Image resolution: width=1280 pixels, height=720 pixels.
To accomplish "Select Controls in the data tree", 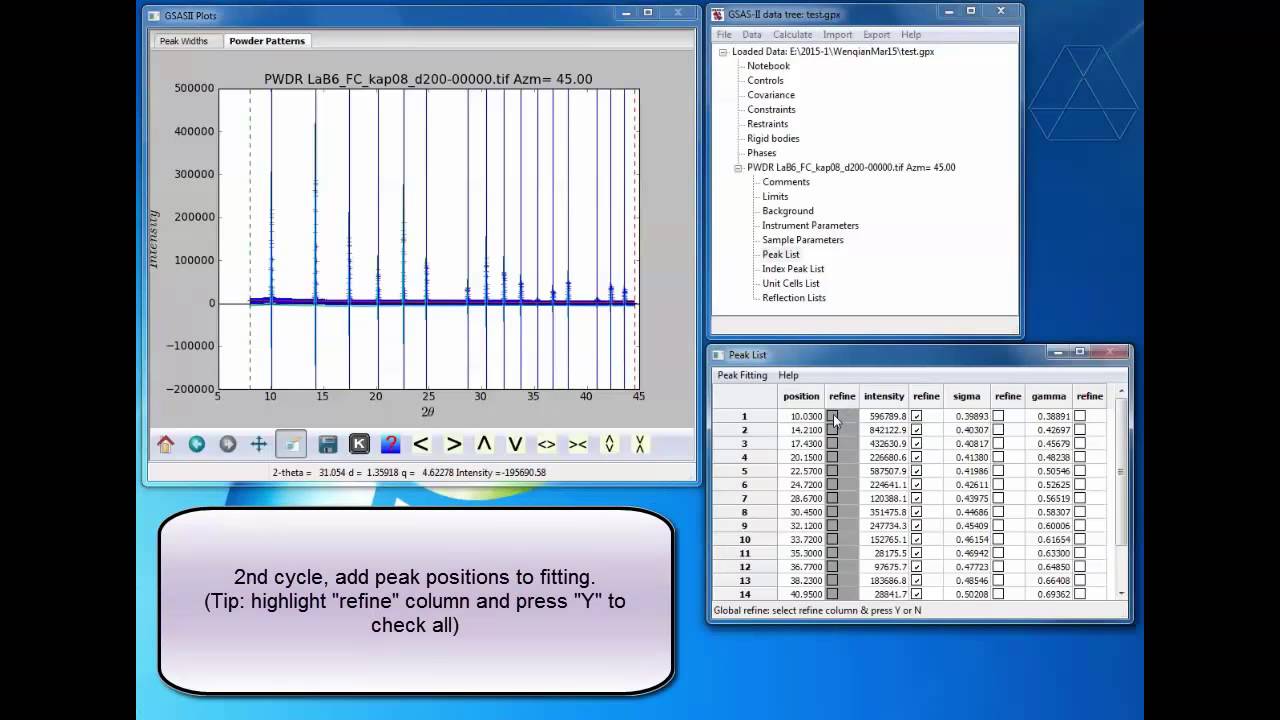I will point(766,81).
